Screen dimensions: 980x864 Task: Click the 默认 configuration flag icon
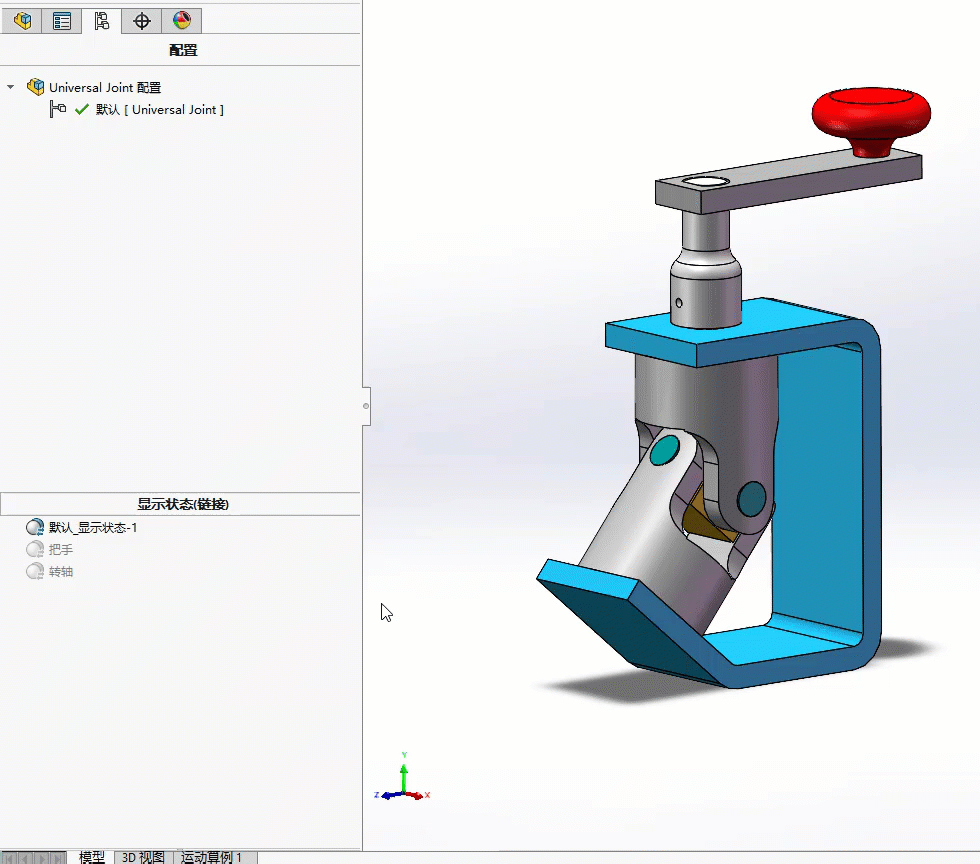58,109
